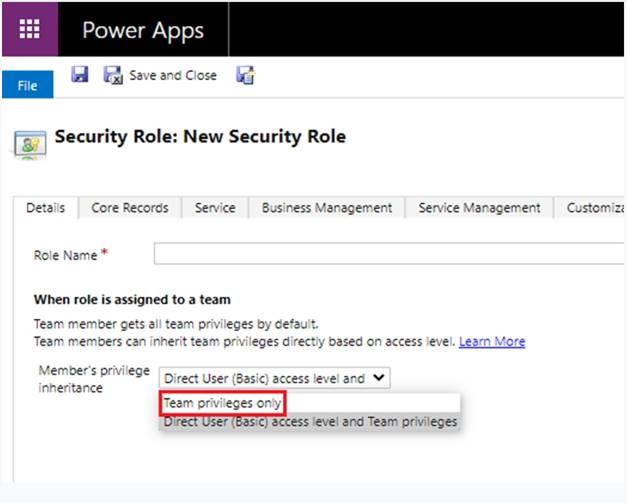627x503 pixels.
Task: Click the Save and Close button
Action: click(161, 75)
